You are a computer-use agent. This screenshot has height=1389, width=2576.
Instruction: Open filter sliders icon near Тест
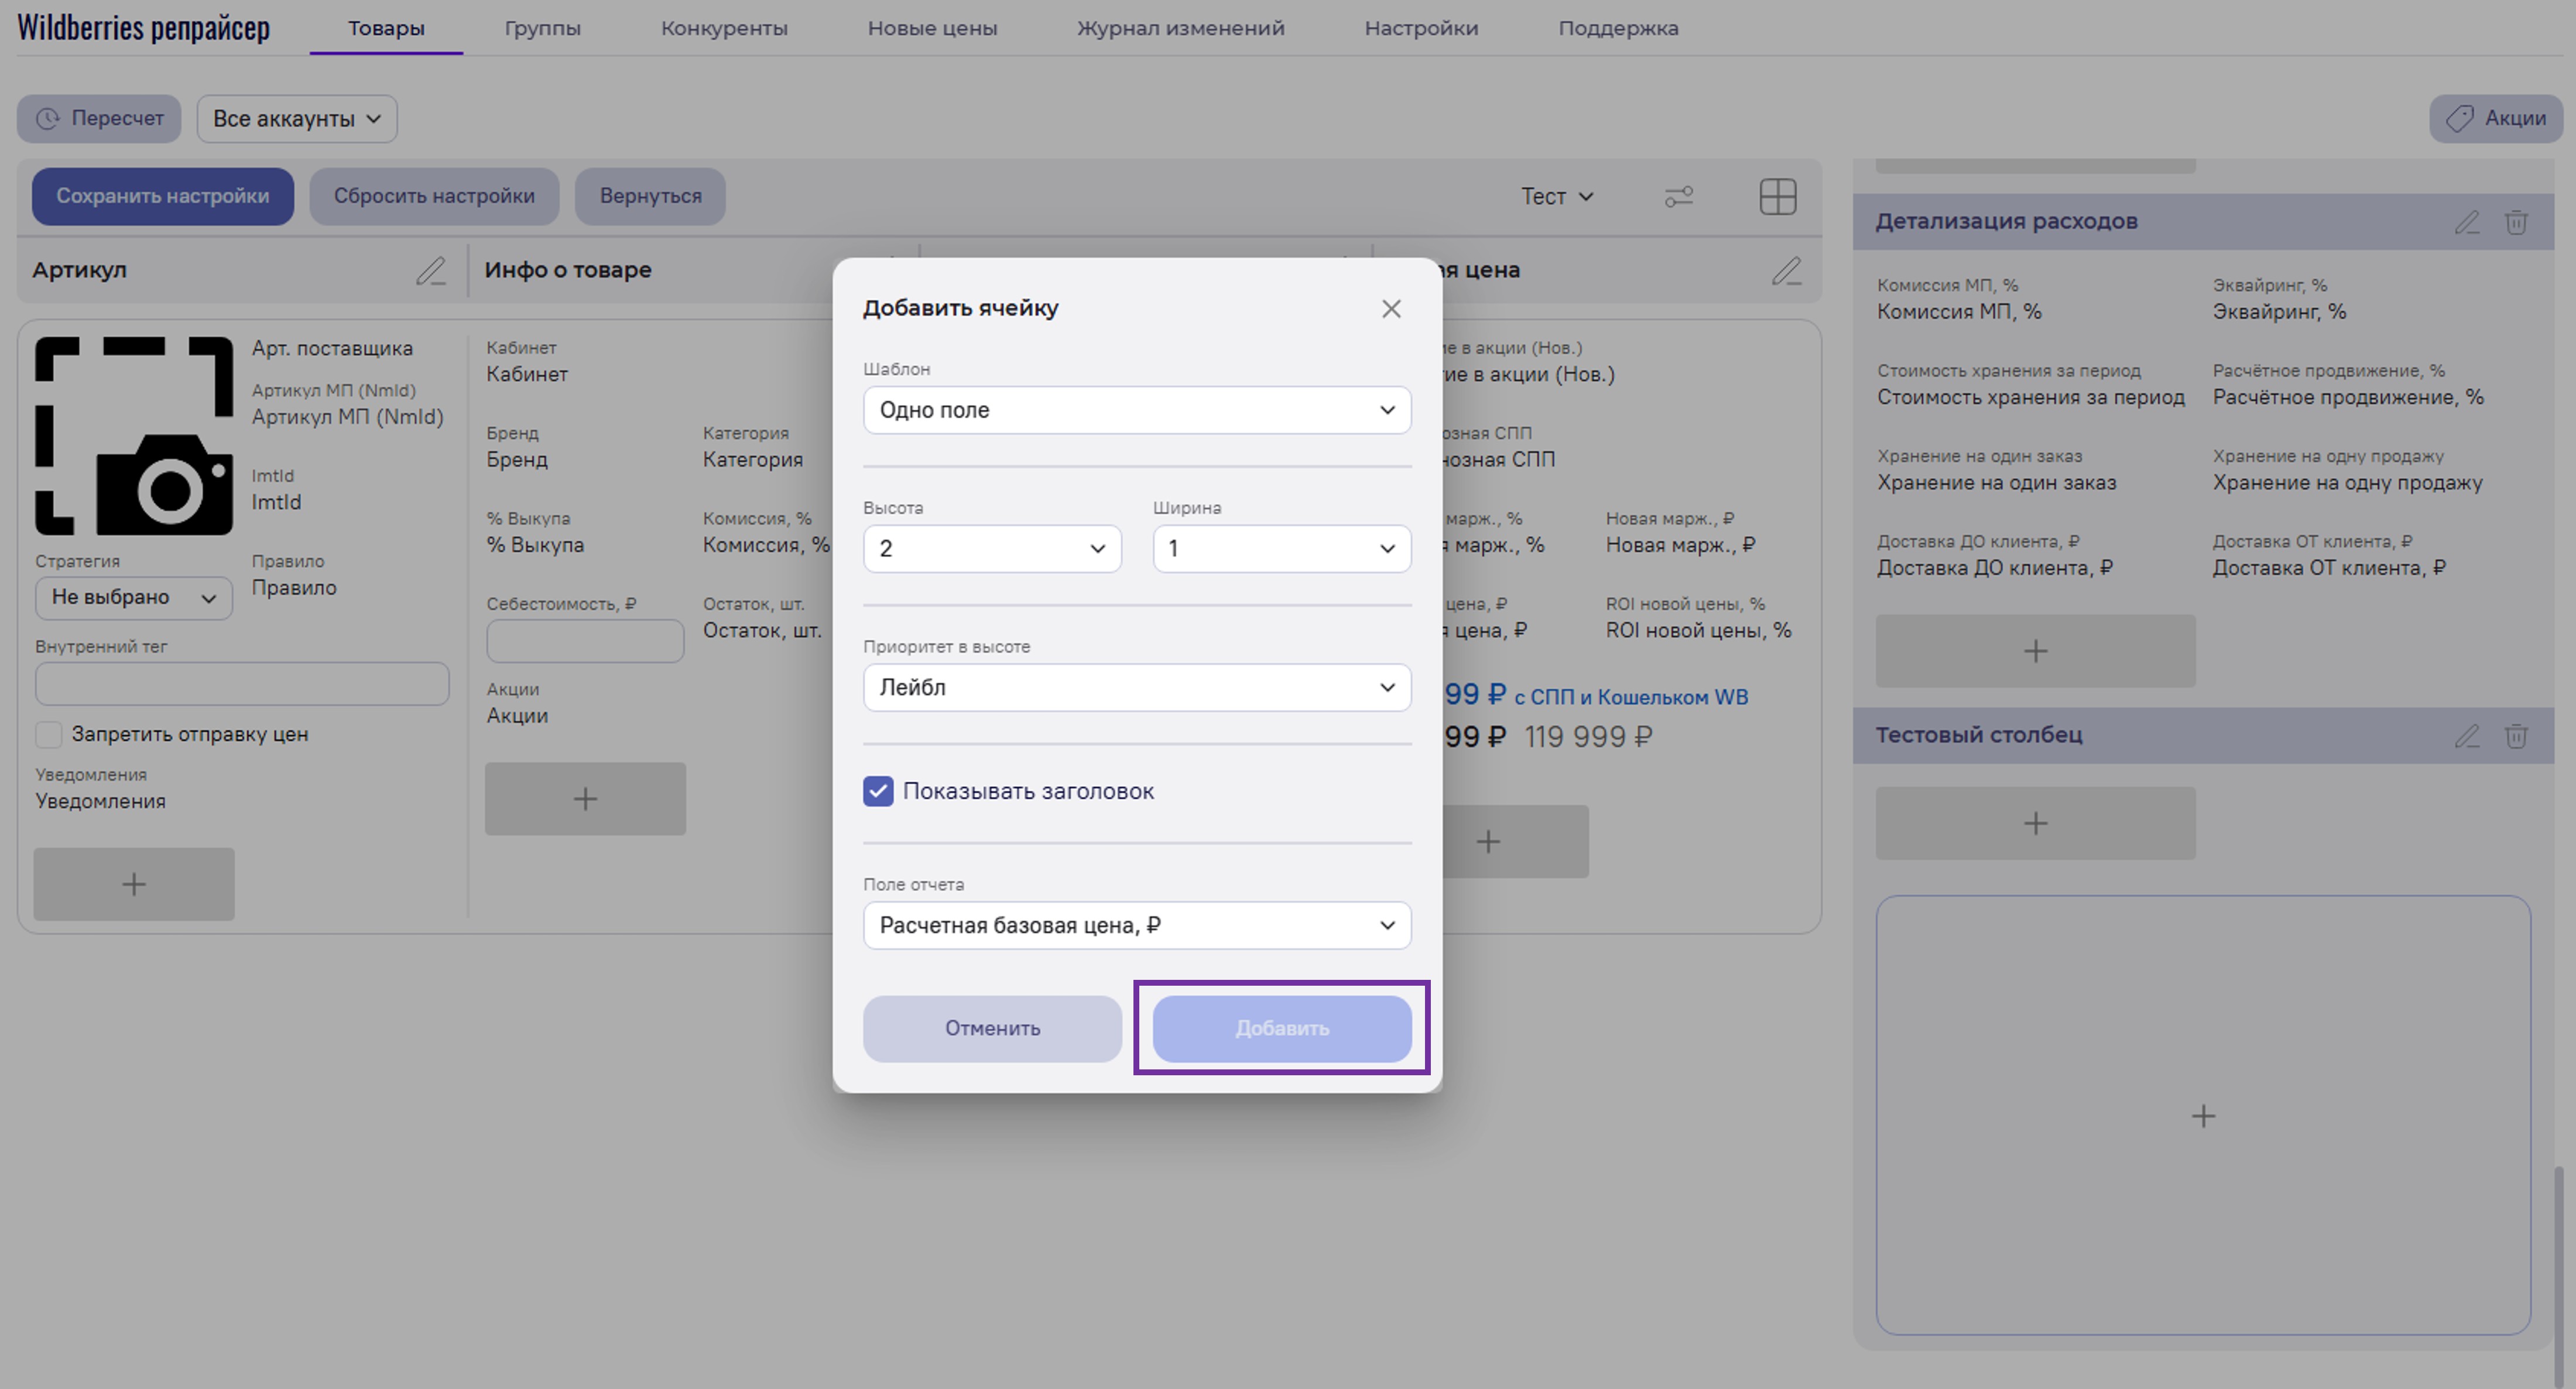tap(1678, 196)
